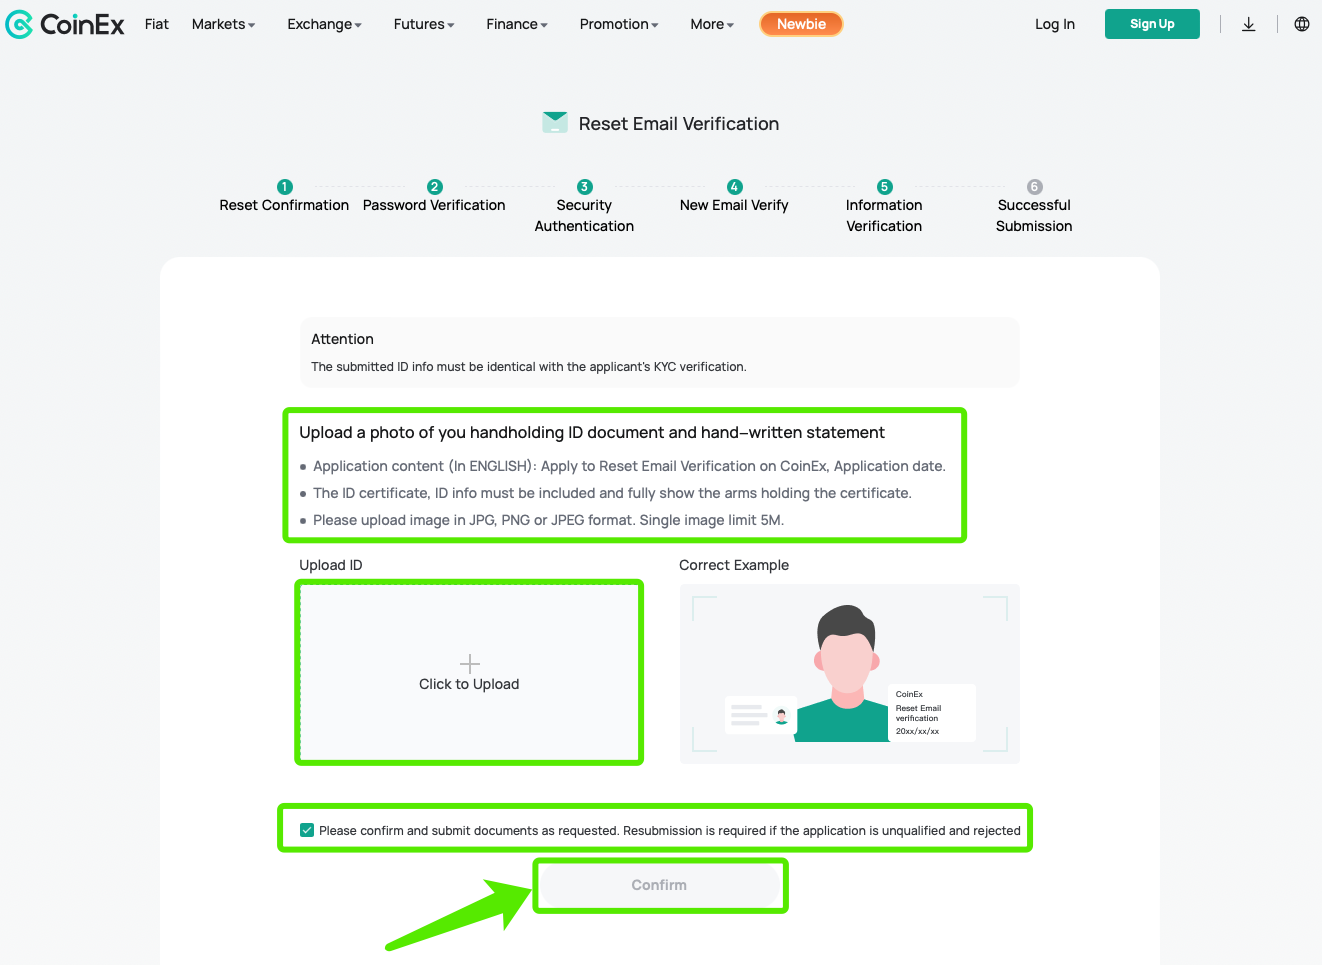Viewport: 1322px width, 965px height.
Task: Click the CoinEx logo
Action: (x=65, y=24)
